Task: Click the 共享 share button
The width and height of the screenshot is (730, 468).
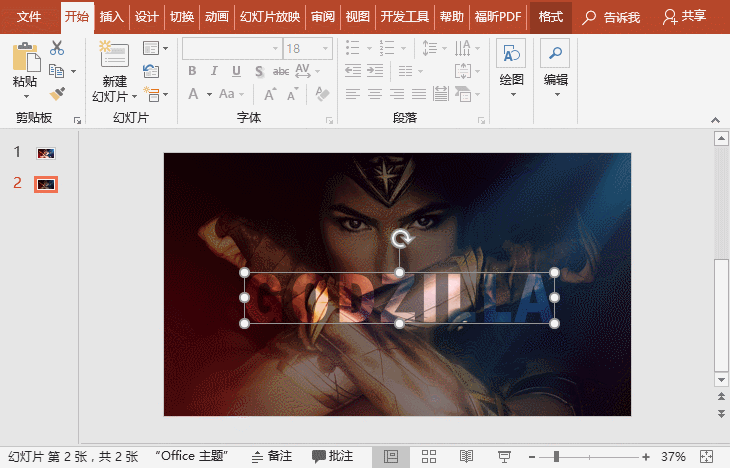Action: tap(684, 17)
